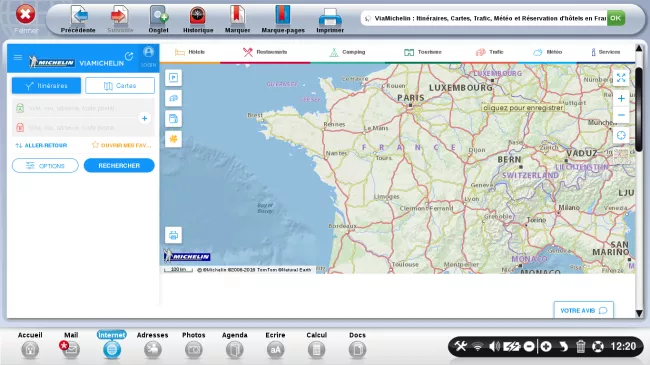Select the Restaurants tab
650x365 pixels.
click(265, 52)
